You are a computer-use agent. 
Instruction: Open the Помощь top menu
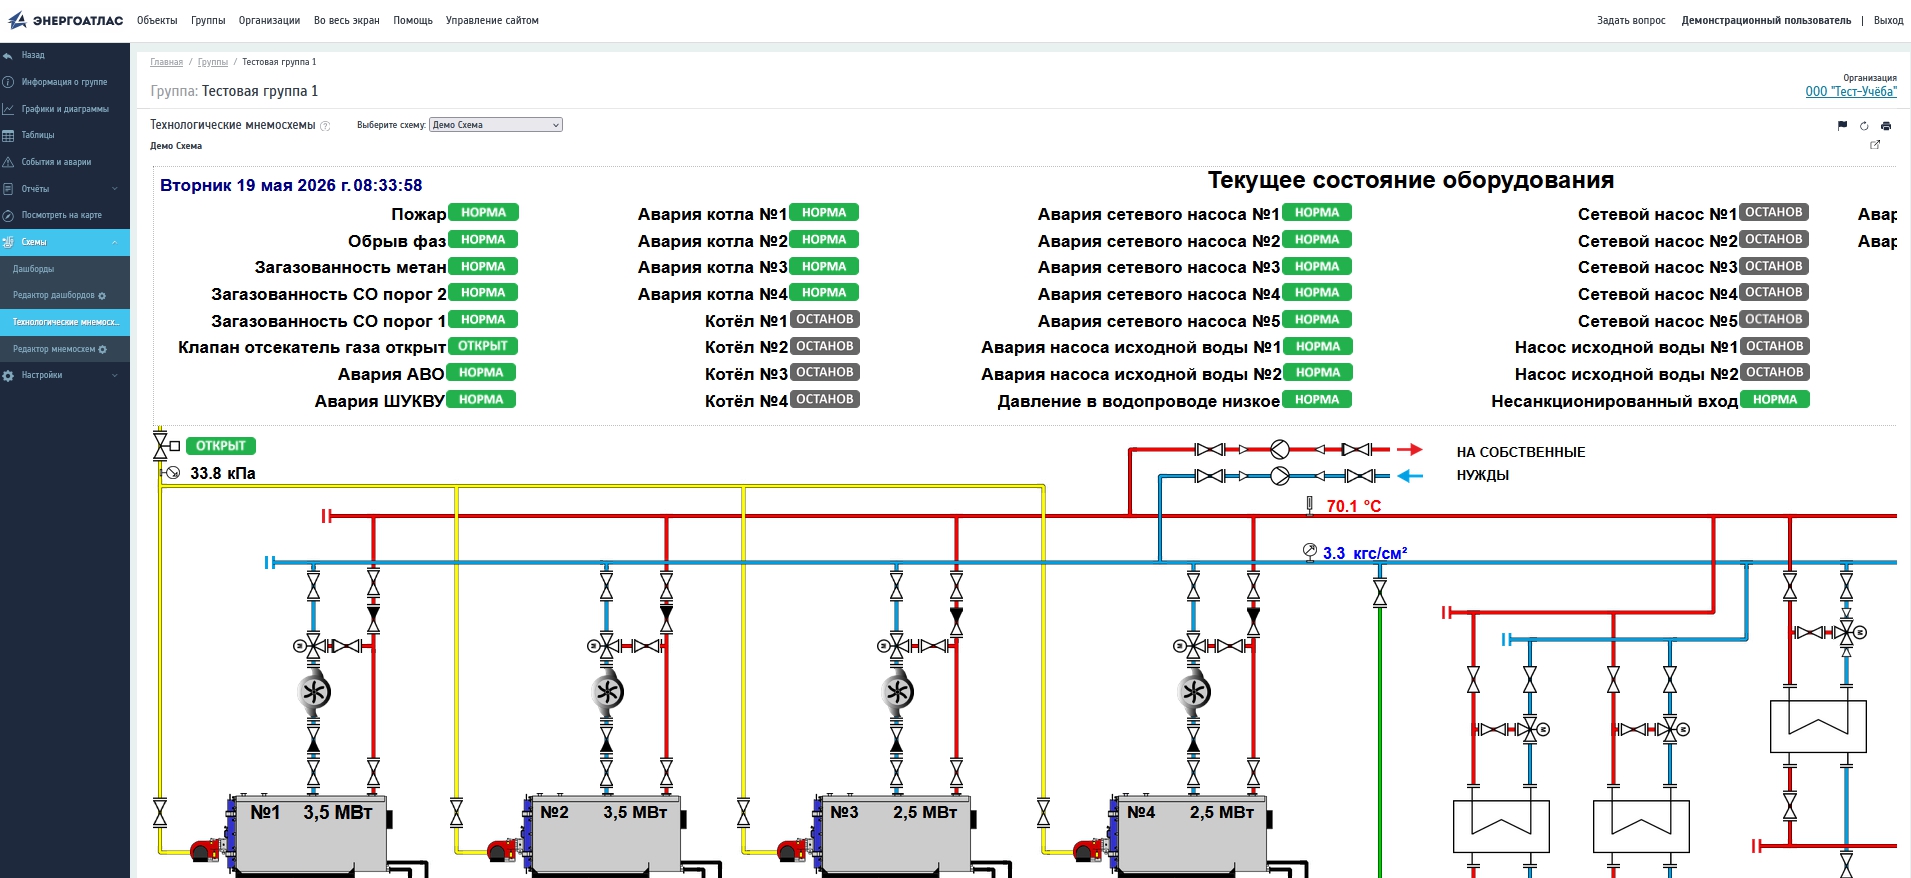(x=413, y=20)
